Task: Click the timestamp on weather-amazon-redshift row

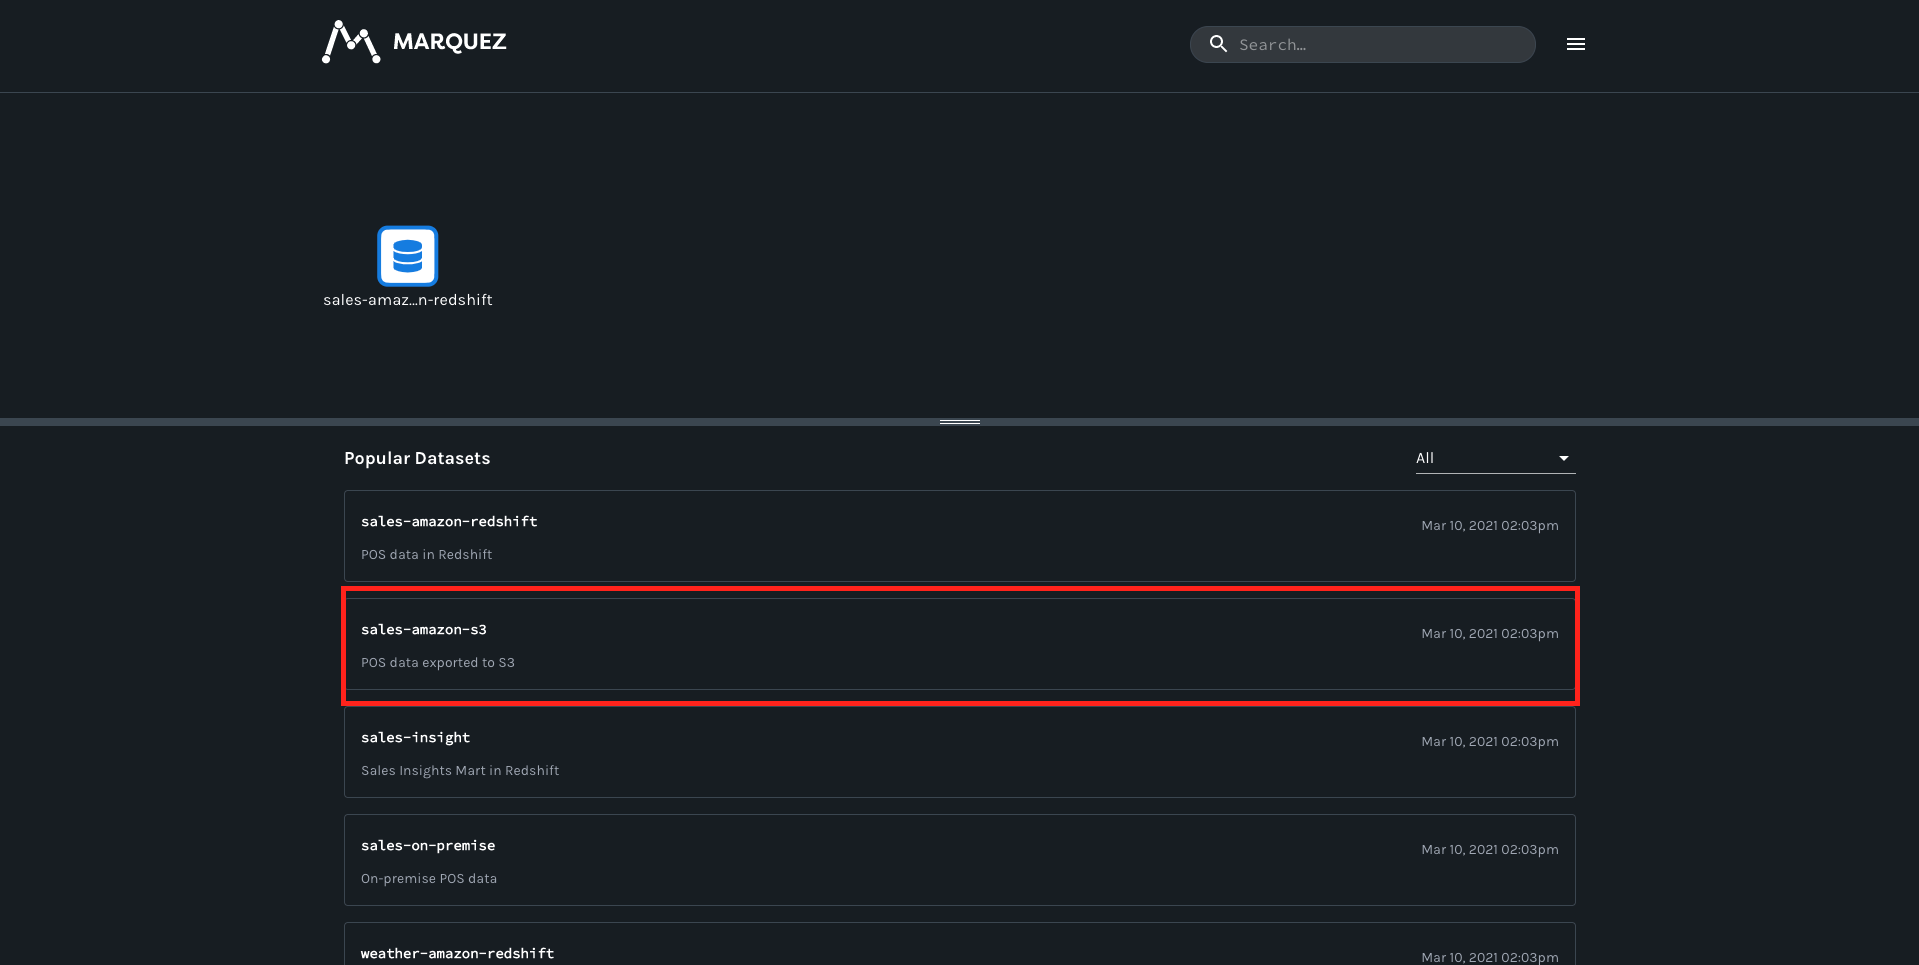Action: point(1489,957)
